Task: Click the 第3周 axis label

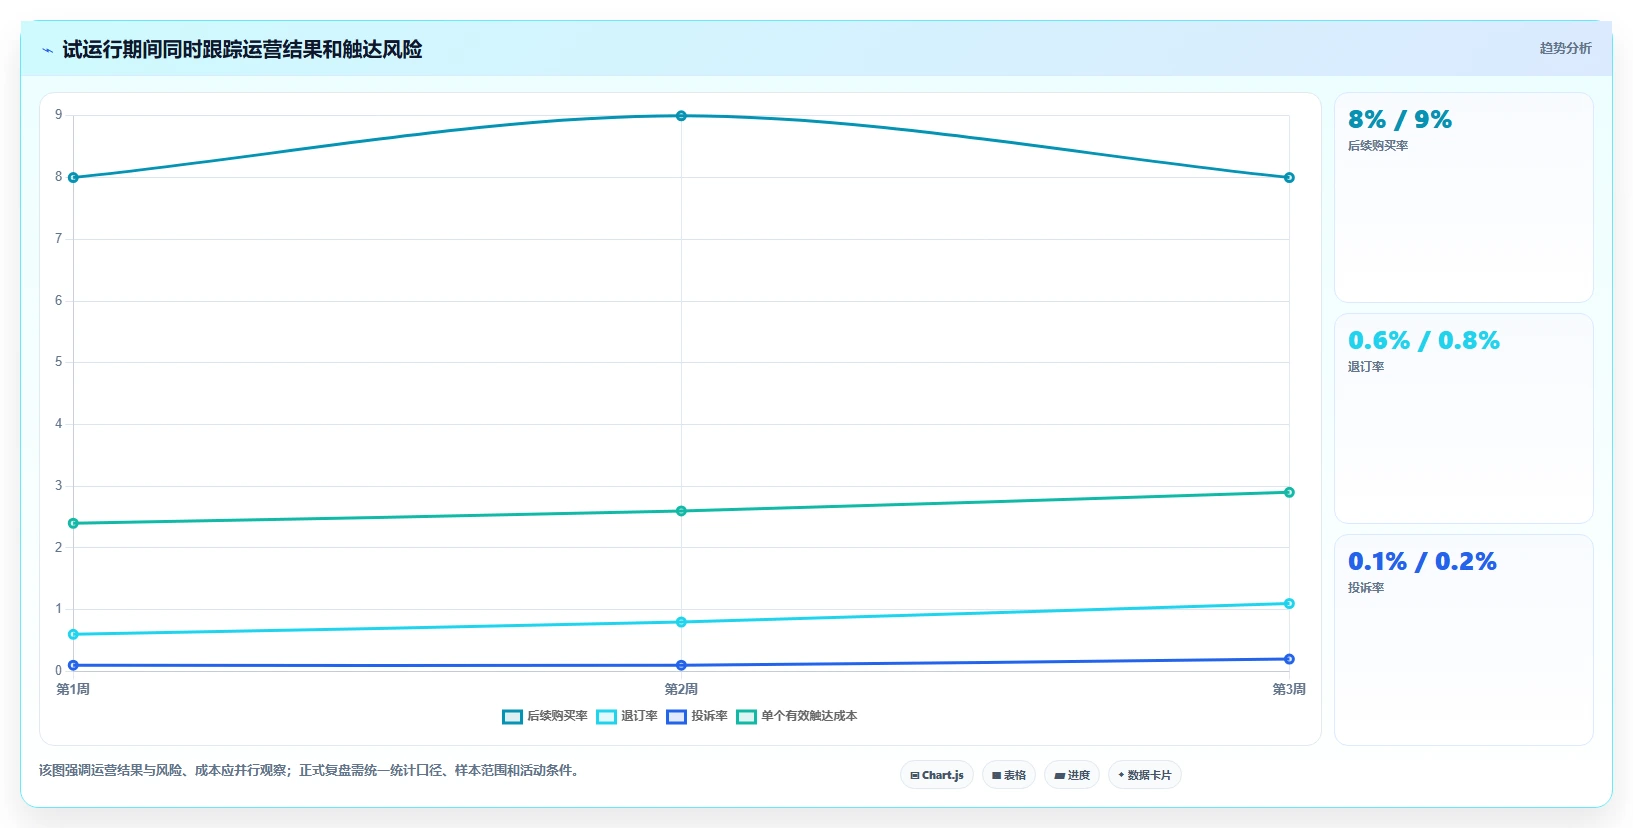Action: 1289,689
